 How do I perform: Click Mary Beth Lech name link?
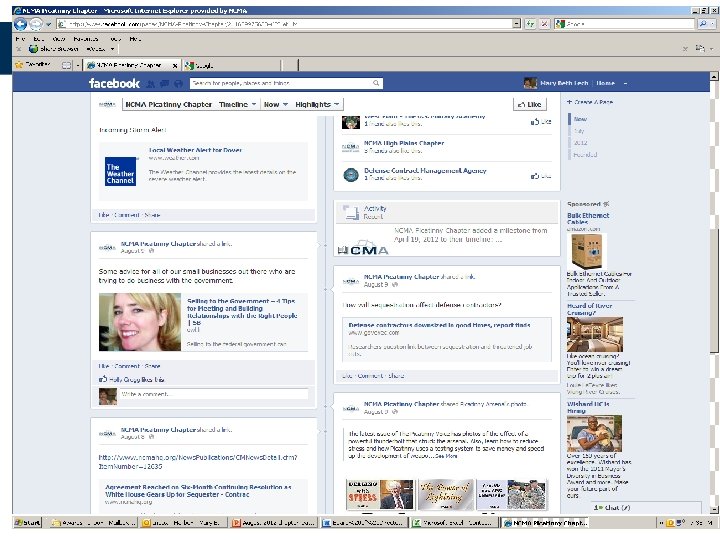[x=564, y=83]
